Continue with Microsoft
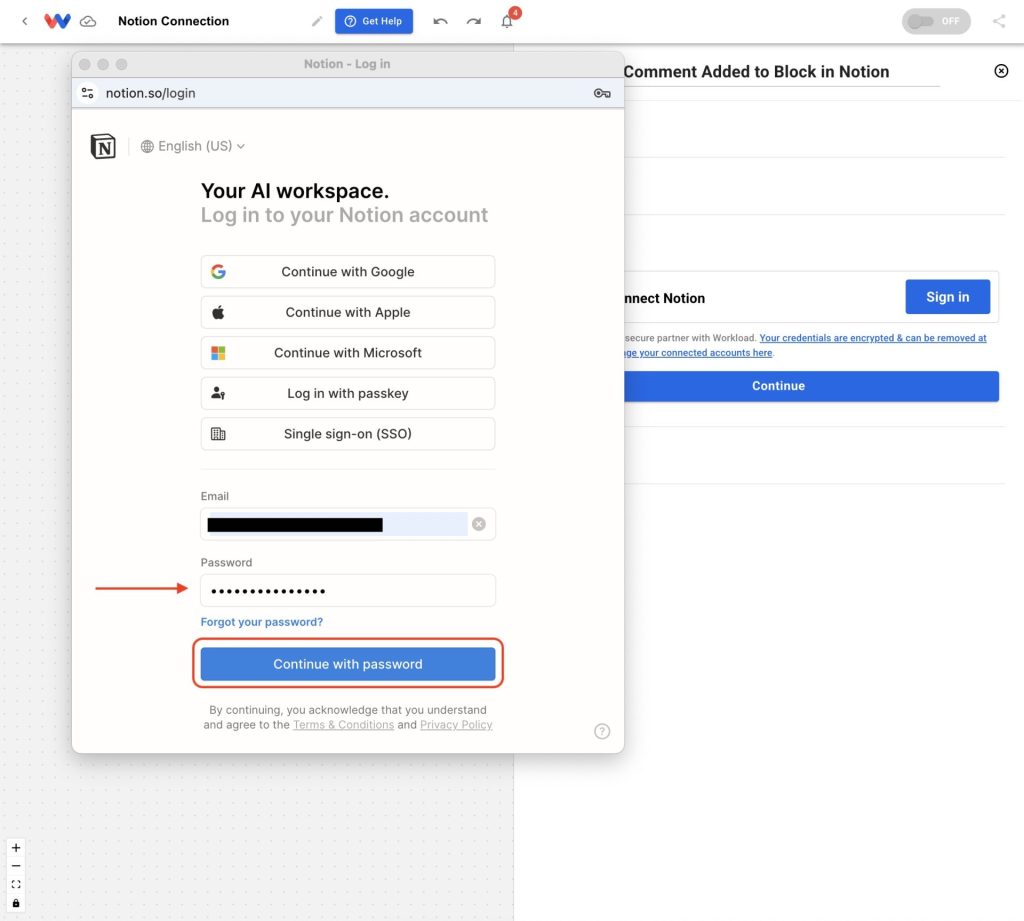 tap(347, 353)
